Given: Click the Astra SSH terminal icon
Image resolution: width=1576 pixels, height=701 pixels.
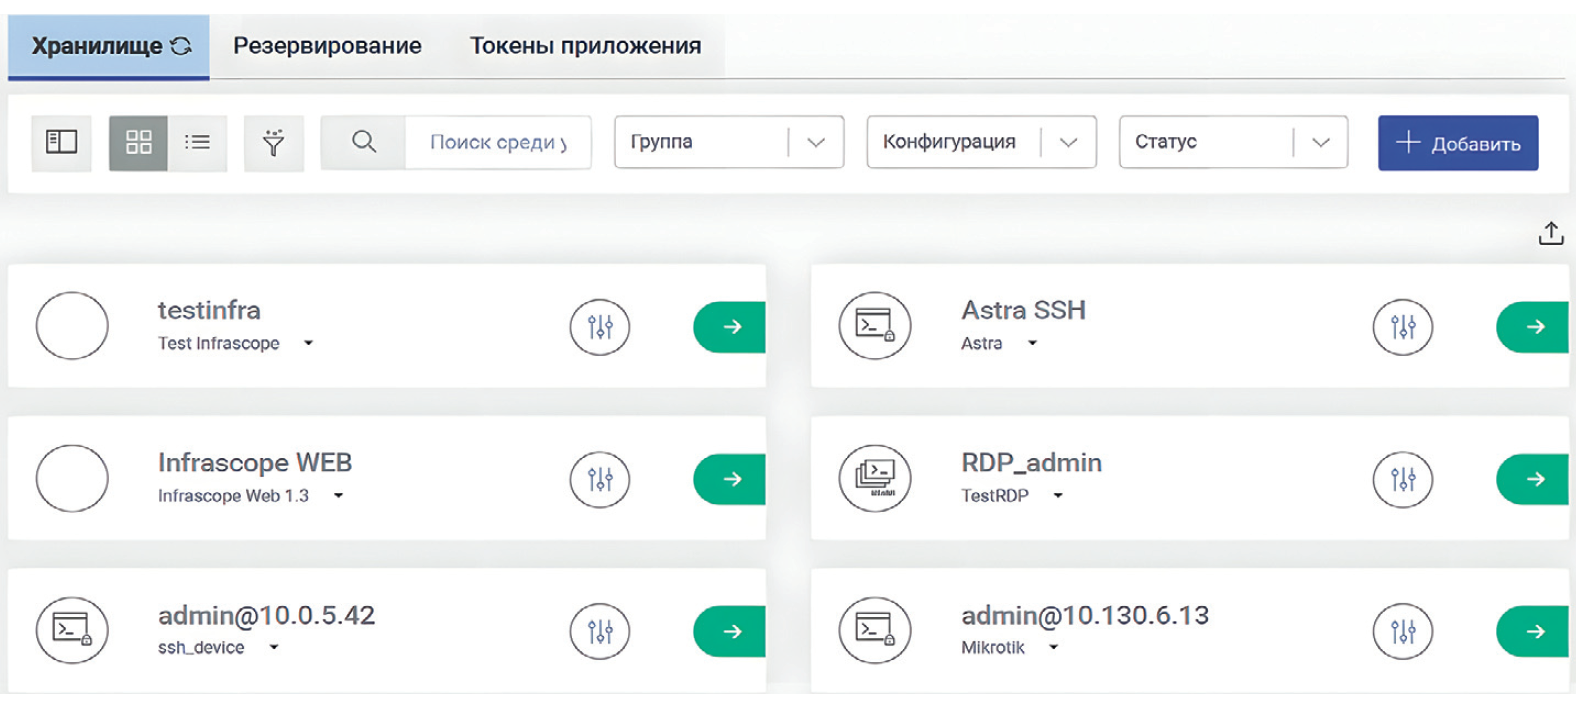Looking at the screenshot, I should 874,326.
